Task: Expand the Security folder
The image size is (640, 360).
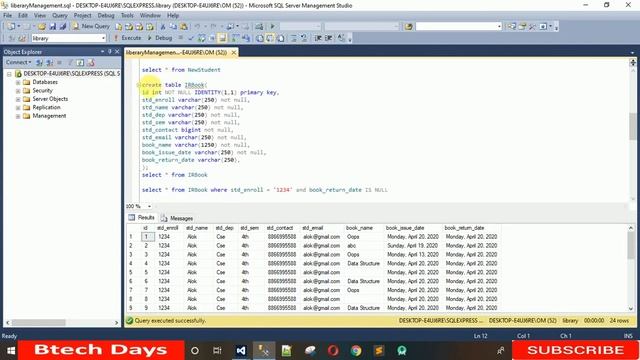Action: pyautogui.click(x=18, y=91)
